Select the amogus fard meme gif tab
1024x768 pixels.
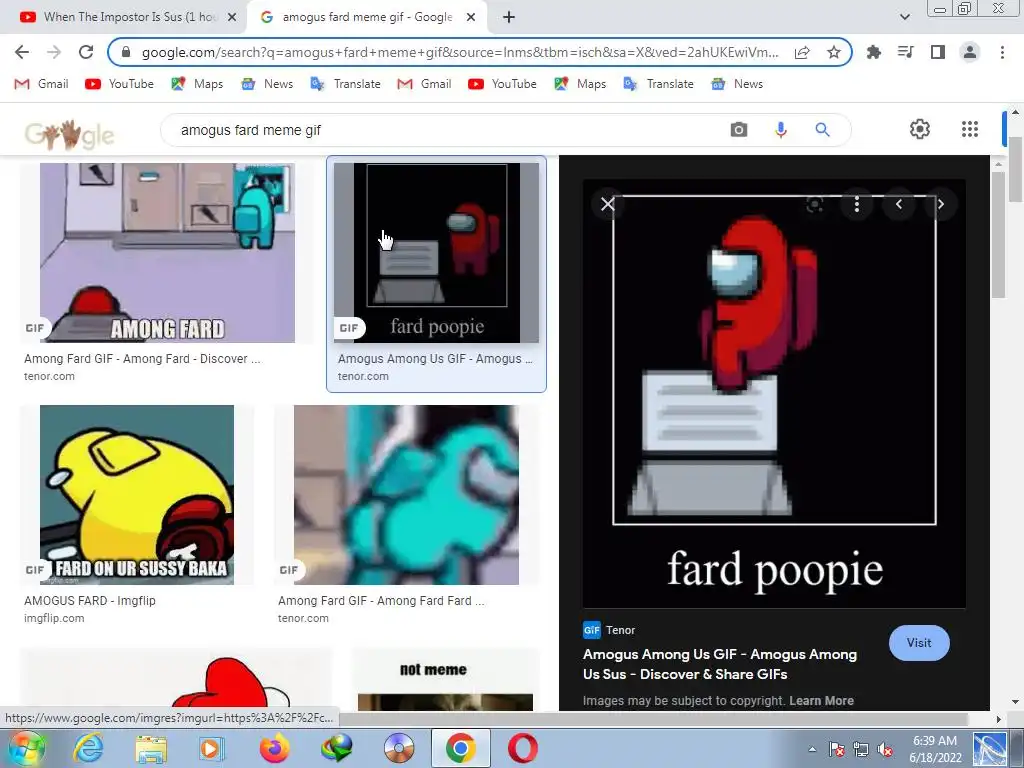tap(366, 17)
